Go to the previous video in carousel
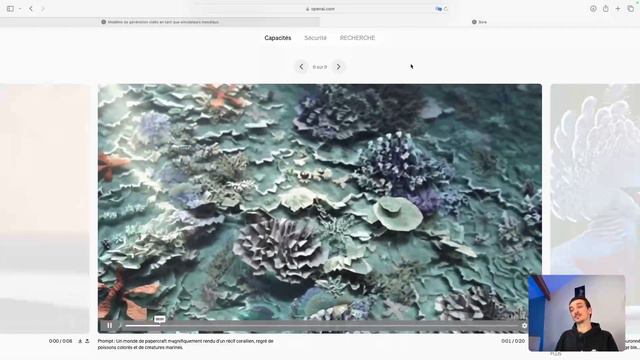The width and height of the screenshot is (640, 360). tap(301, 67)
